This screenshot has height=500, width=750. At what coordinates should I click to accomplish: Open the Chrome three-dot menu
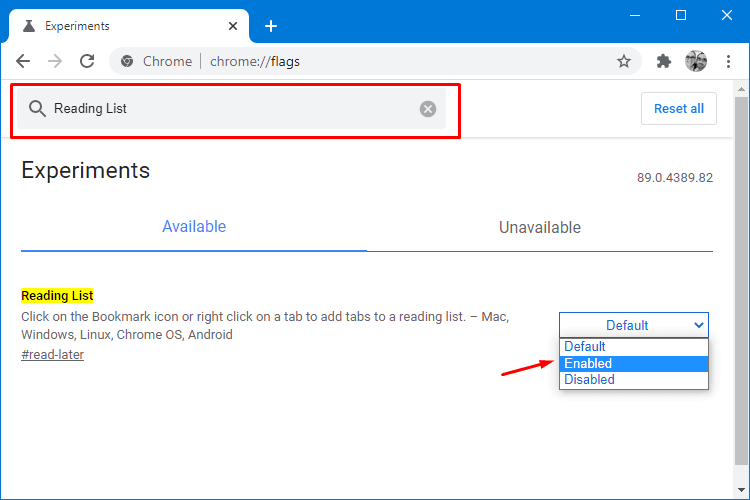tap(728, 61)
